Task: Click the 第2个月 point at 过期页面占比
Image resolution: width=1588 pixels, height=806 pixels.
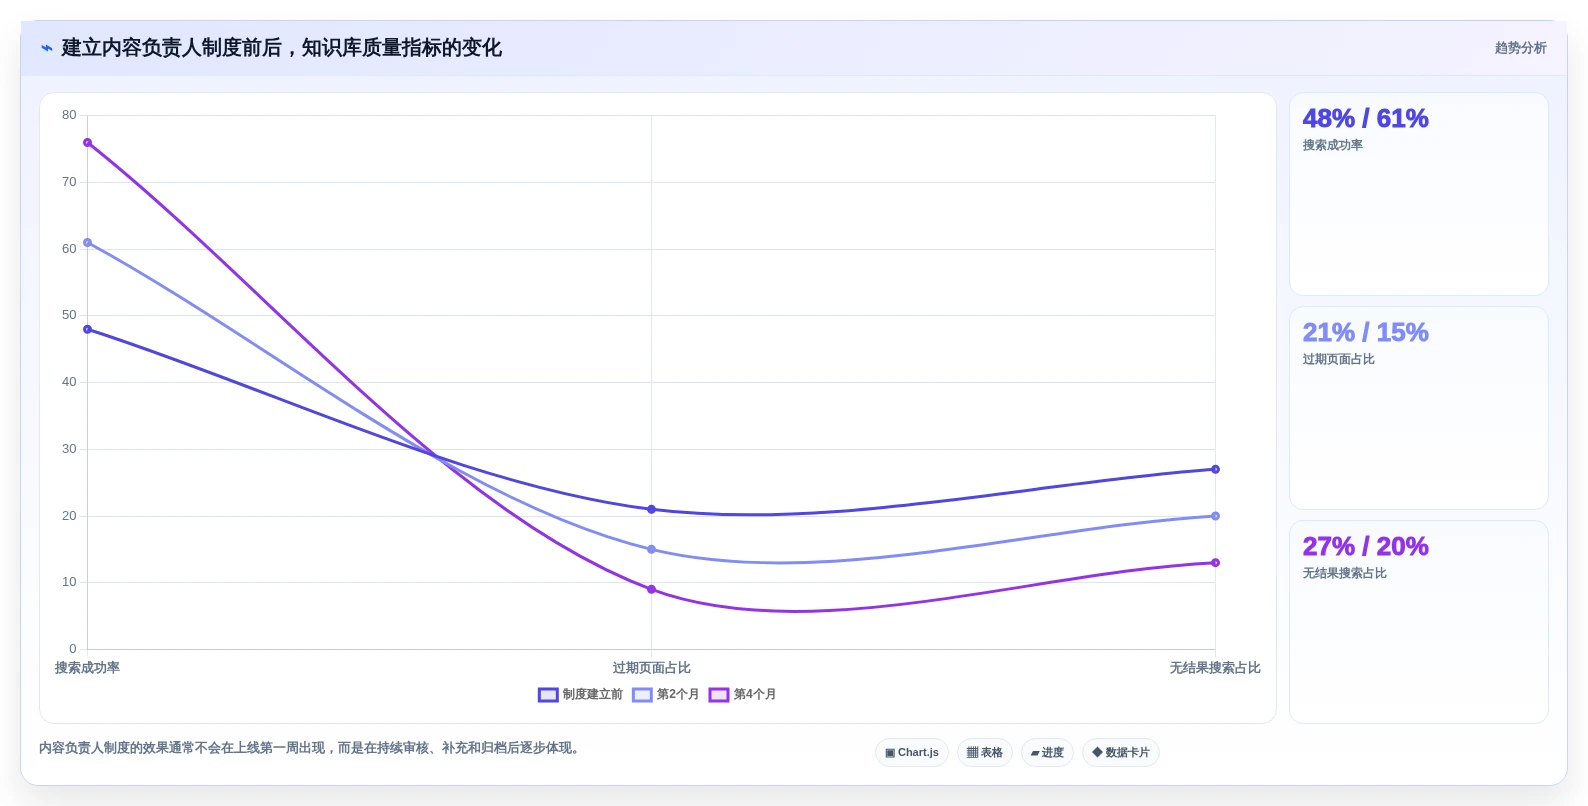Action: point(651,549)
